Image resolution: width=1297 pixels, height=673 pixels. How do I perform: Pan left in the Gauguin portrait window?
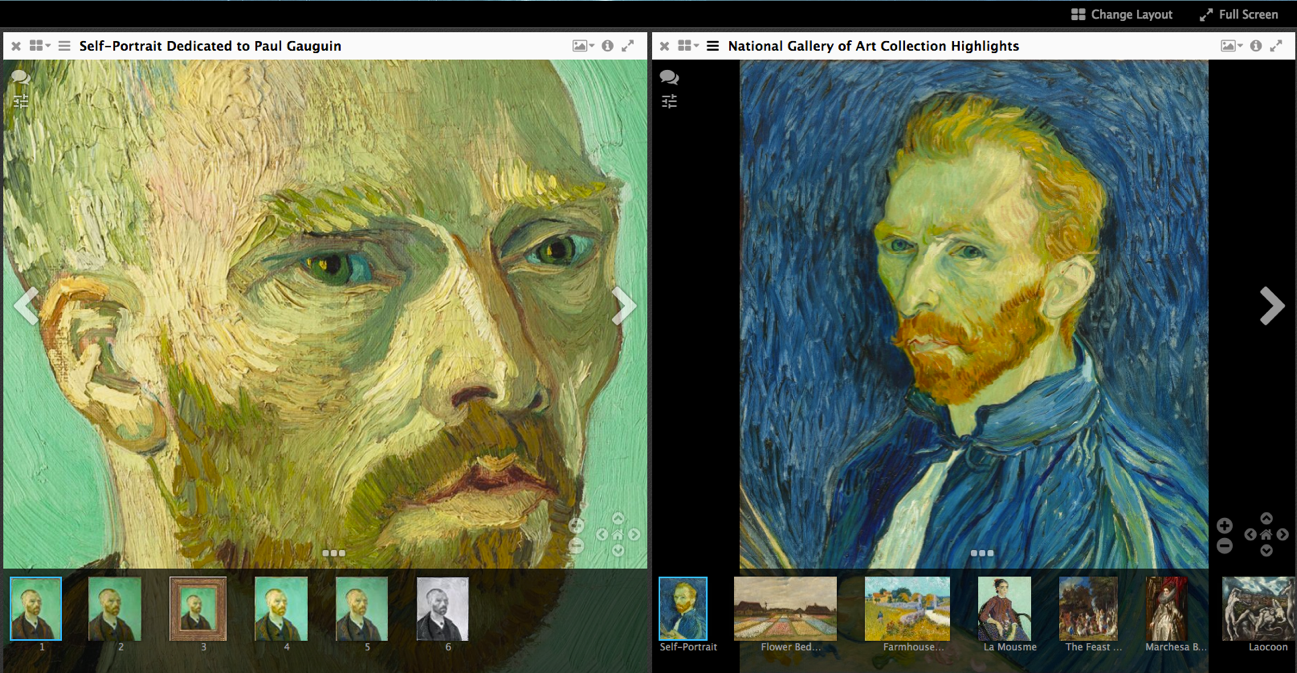(602, 535)
